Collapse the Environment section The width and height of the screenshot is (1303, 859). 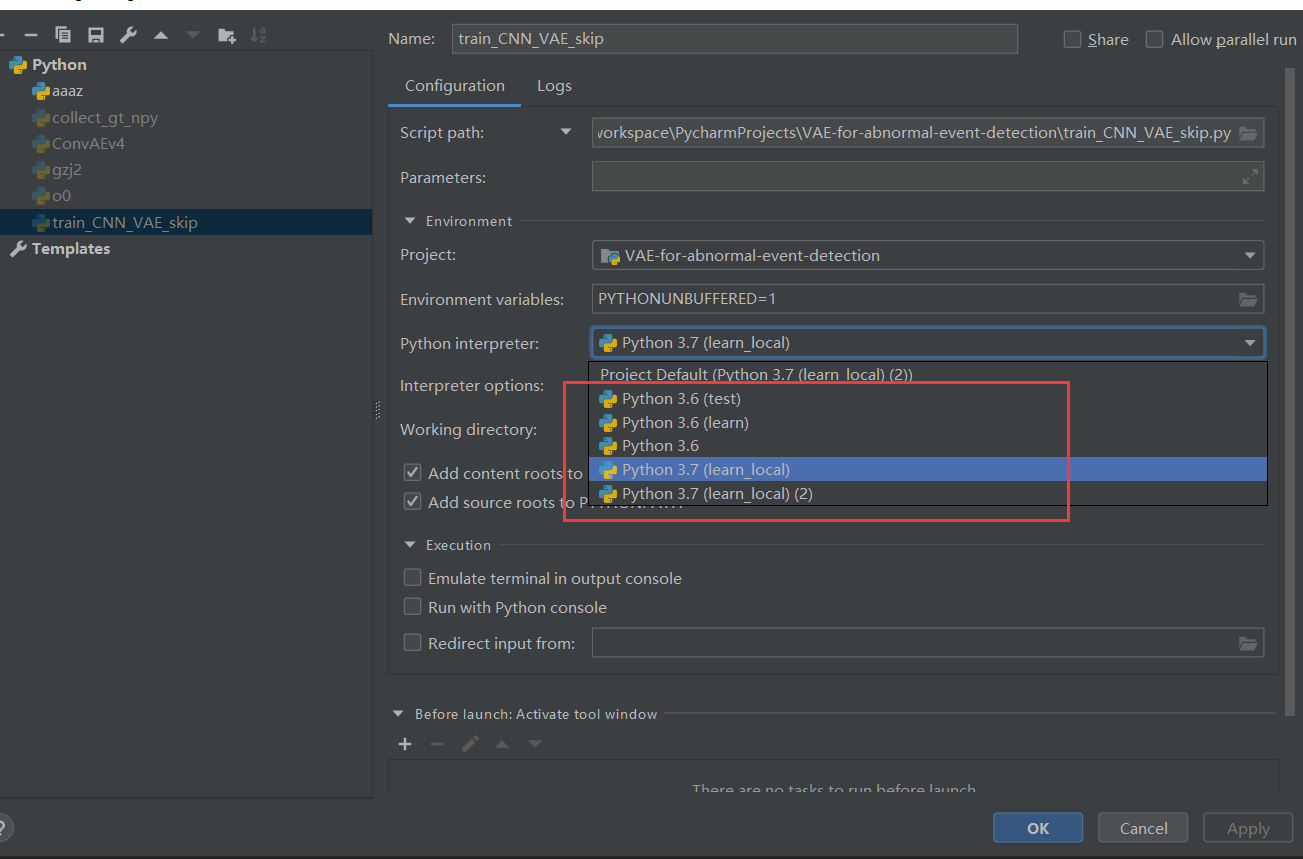[409, 220]
